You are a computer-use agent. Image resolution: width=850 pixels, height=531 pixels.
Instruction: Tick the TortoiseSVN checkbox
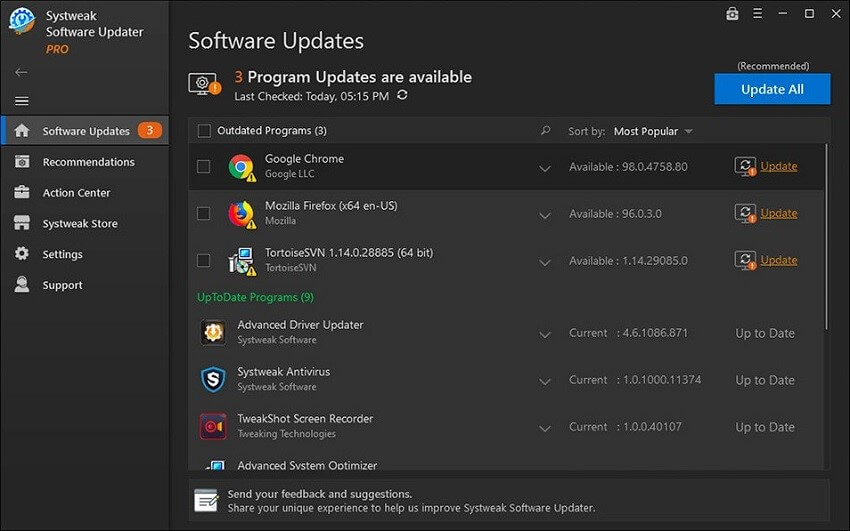203,261
